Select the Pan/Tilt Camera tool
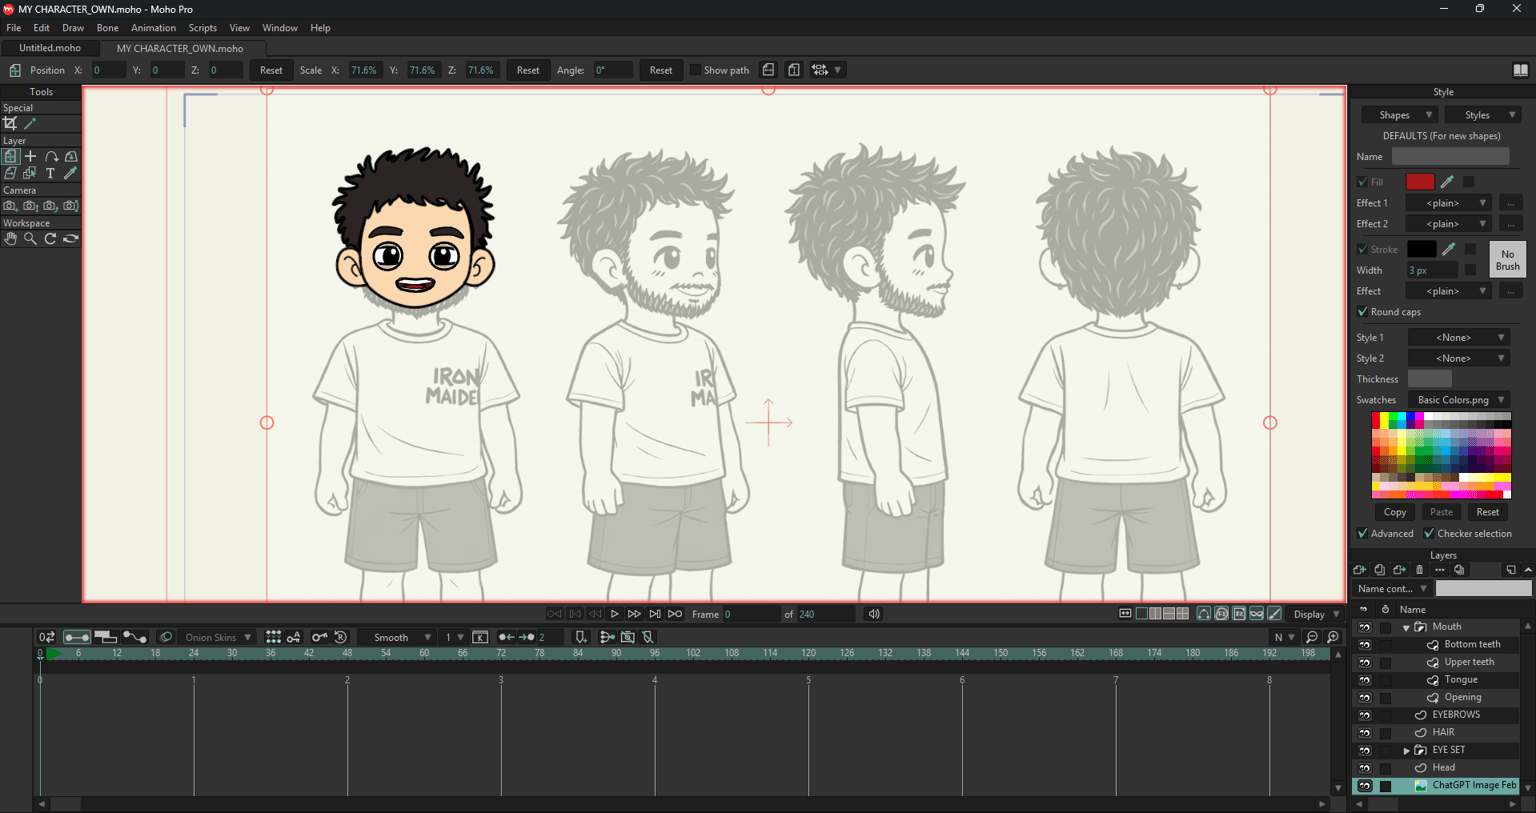 pyautogui.click(x=71, y=206)
